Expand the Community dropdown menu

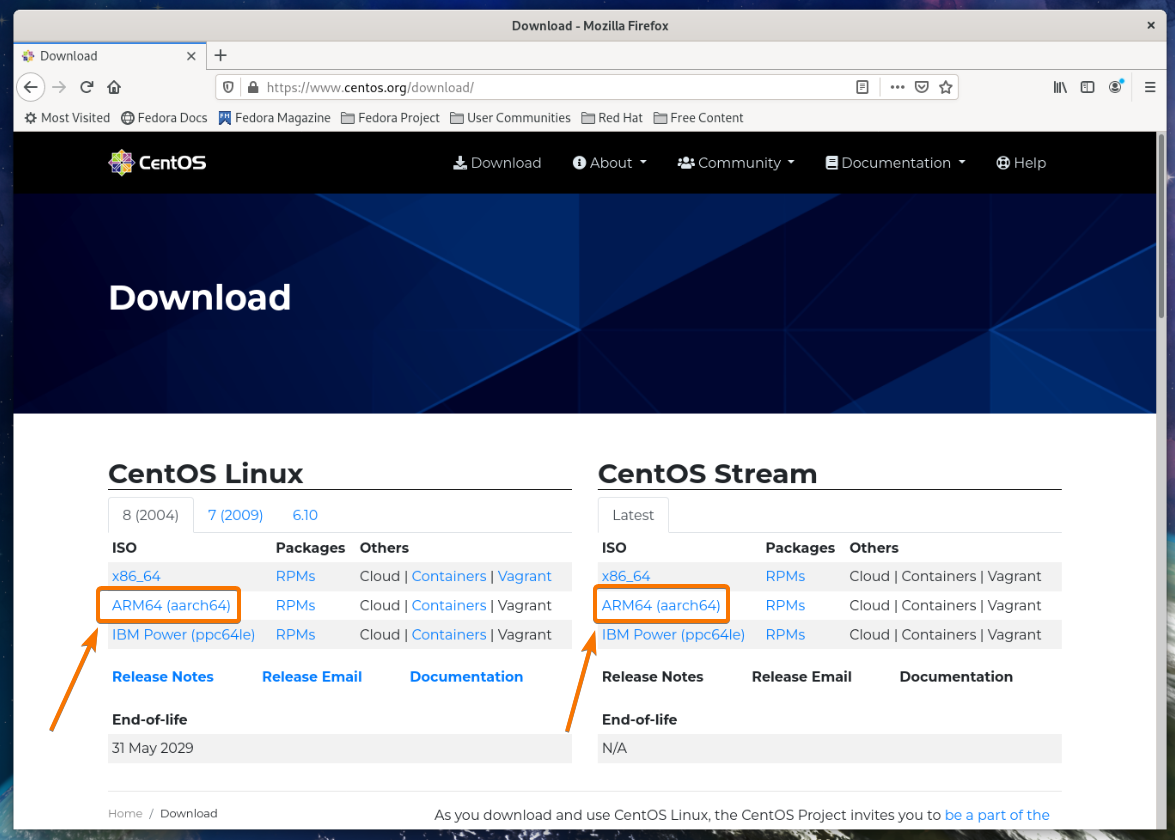tap(736, 163)
